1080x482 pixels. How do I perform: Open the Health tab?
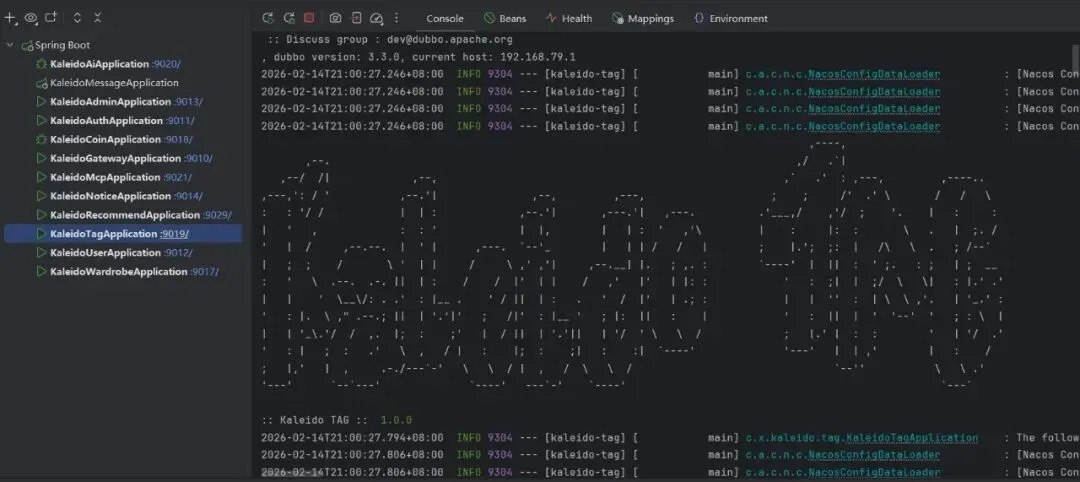pos(569,19)
